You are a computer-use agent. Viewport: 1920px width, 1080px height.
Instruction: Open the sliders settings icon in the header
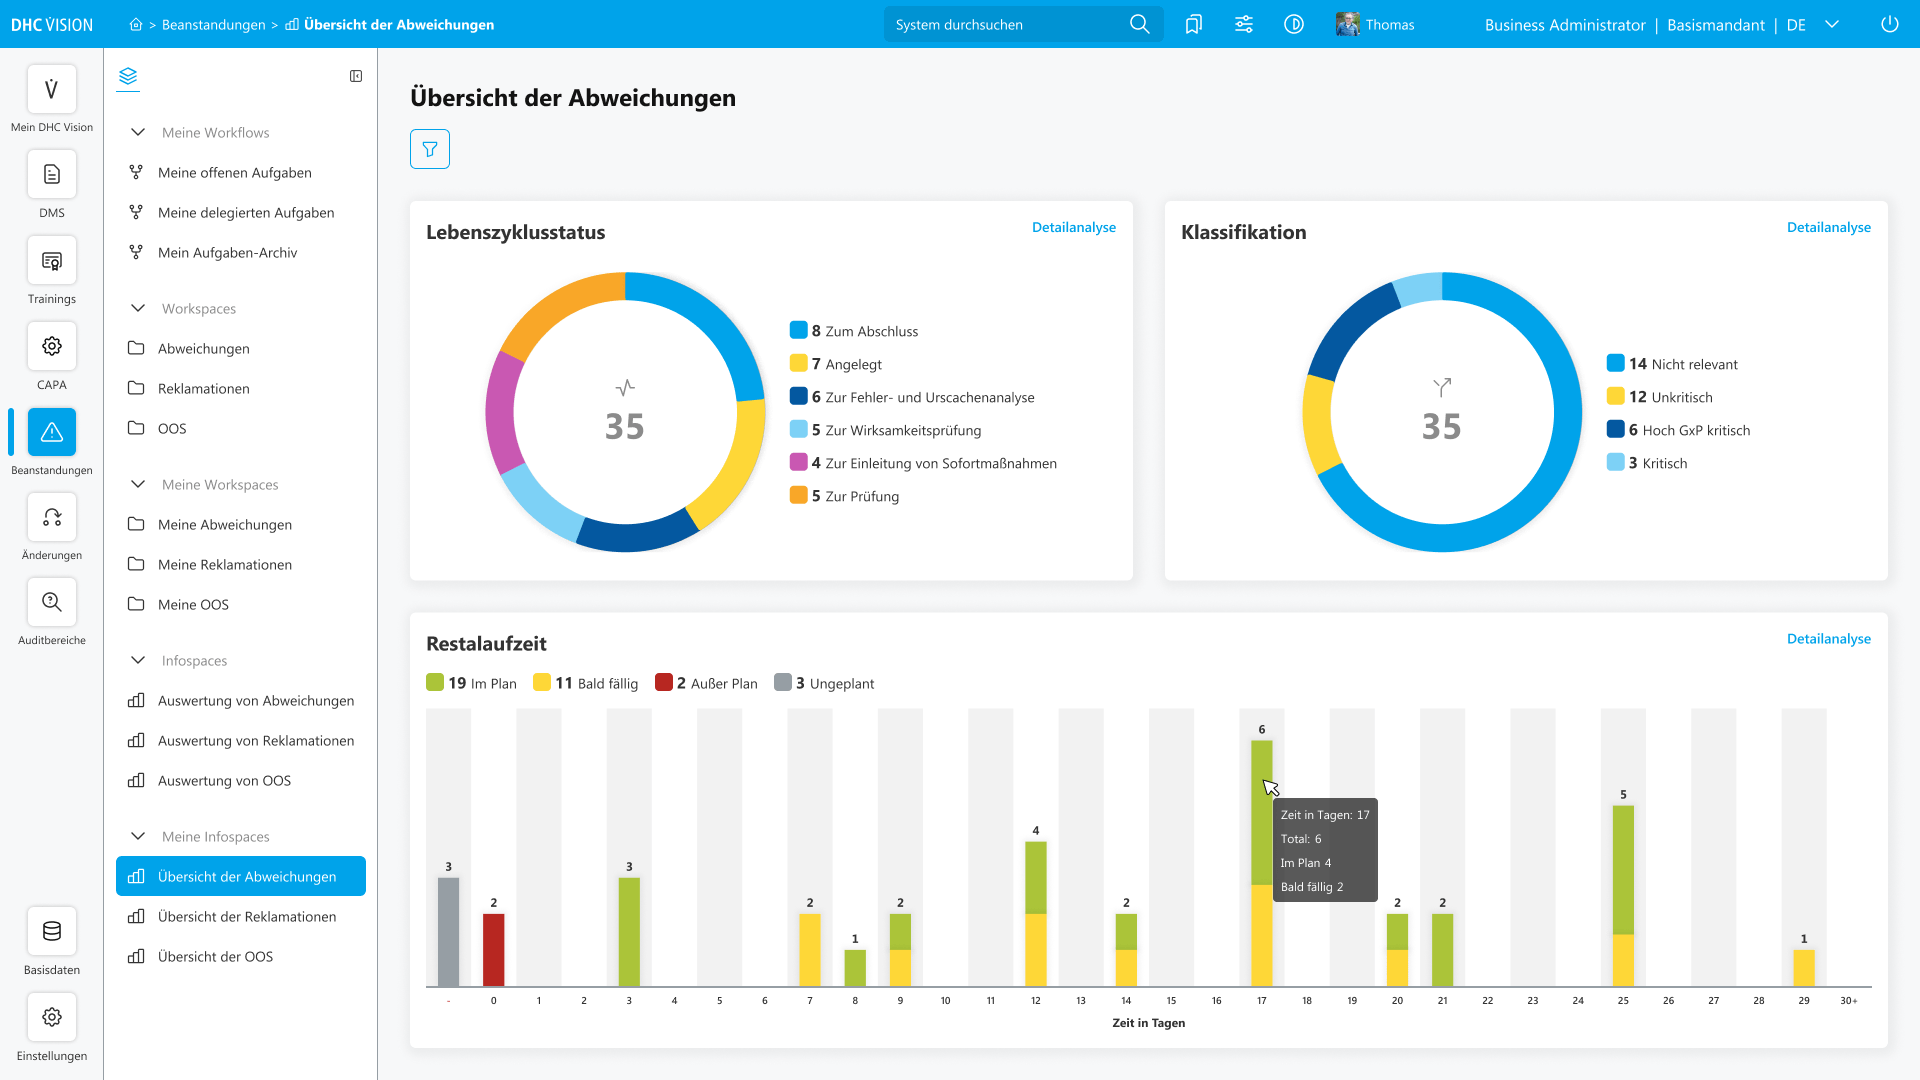point(1244,24)
